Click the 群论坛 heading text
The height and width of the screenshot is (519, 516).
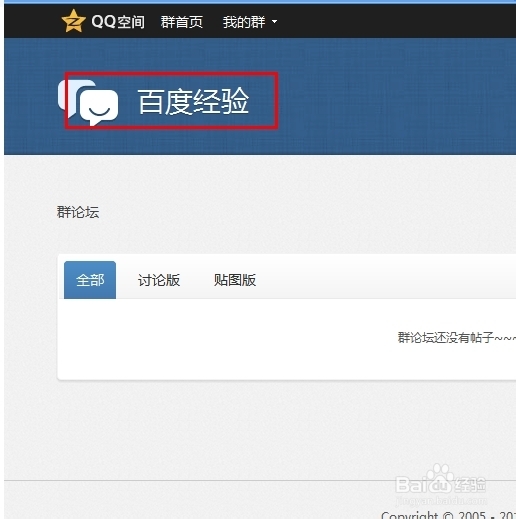(78, 212)
